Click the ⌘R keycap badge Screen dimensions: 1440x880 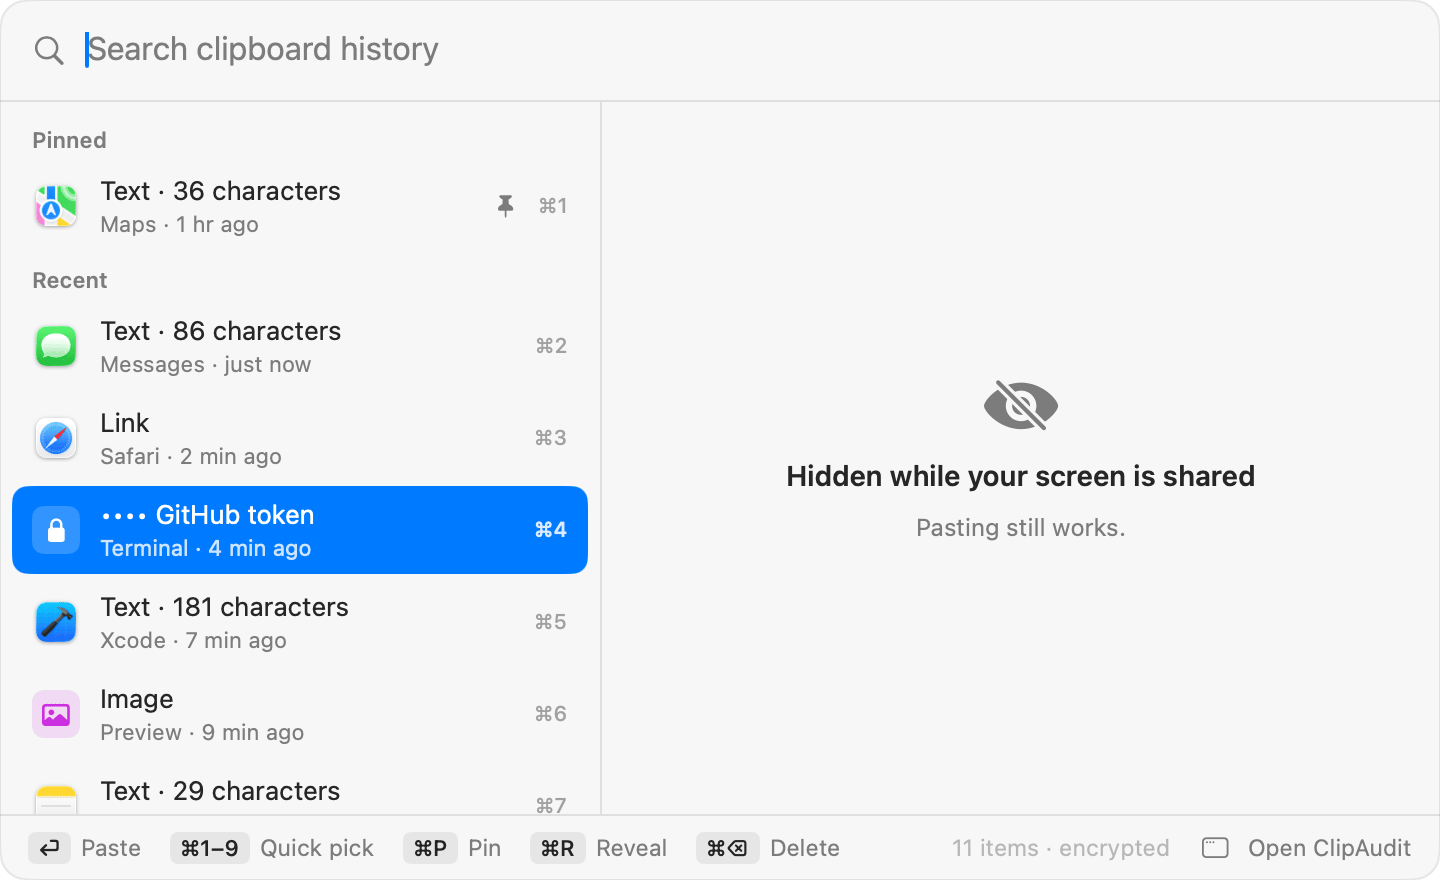pyautogui.click(x=558, y=848)
